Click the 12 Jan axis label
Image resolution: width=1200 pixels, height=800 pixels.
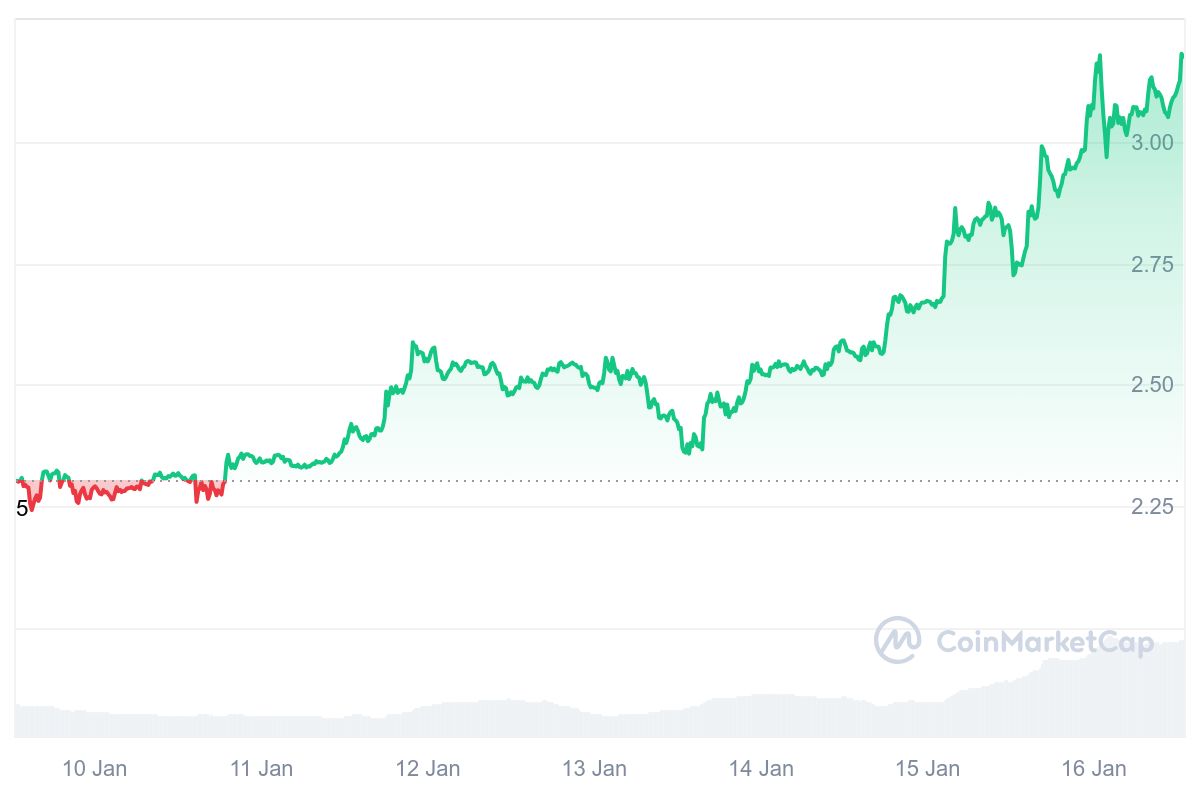(428, 769)
